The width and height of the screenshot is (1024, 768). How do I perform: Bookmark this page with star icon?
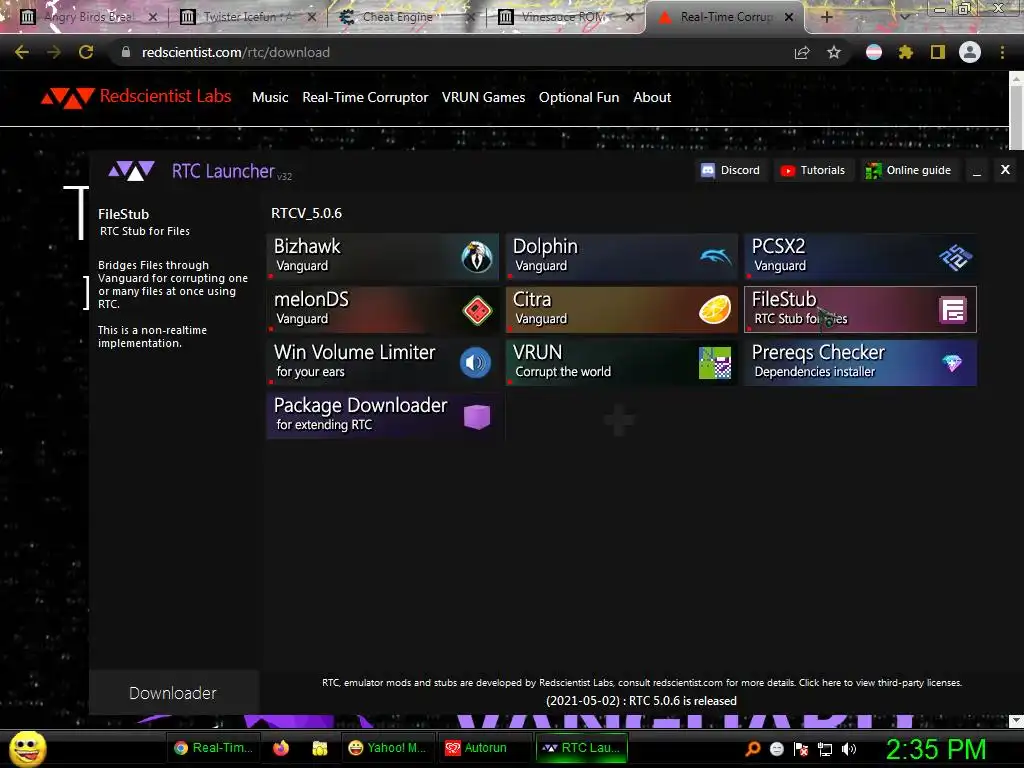pos(834,52)
